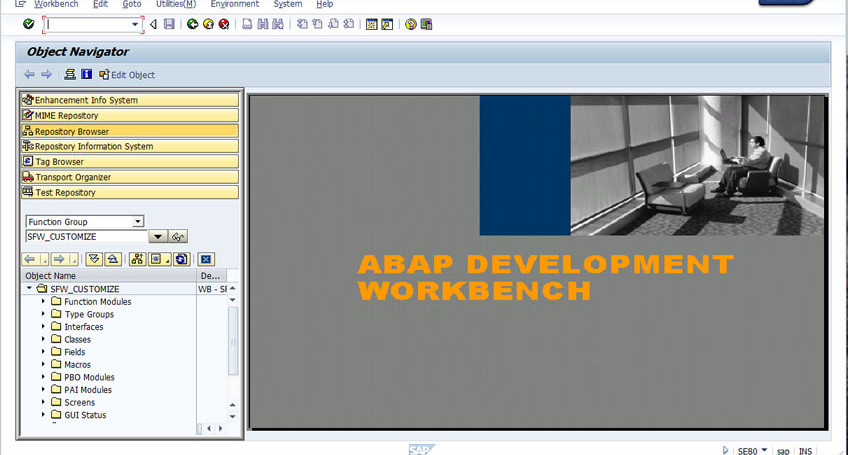The height and width of the screenshot is (455, 848).
Task: Click the Close Object List X icon
Action: pyautogui.click(x=206, y=259)
